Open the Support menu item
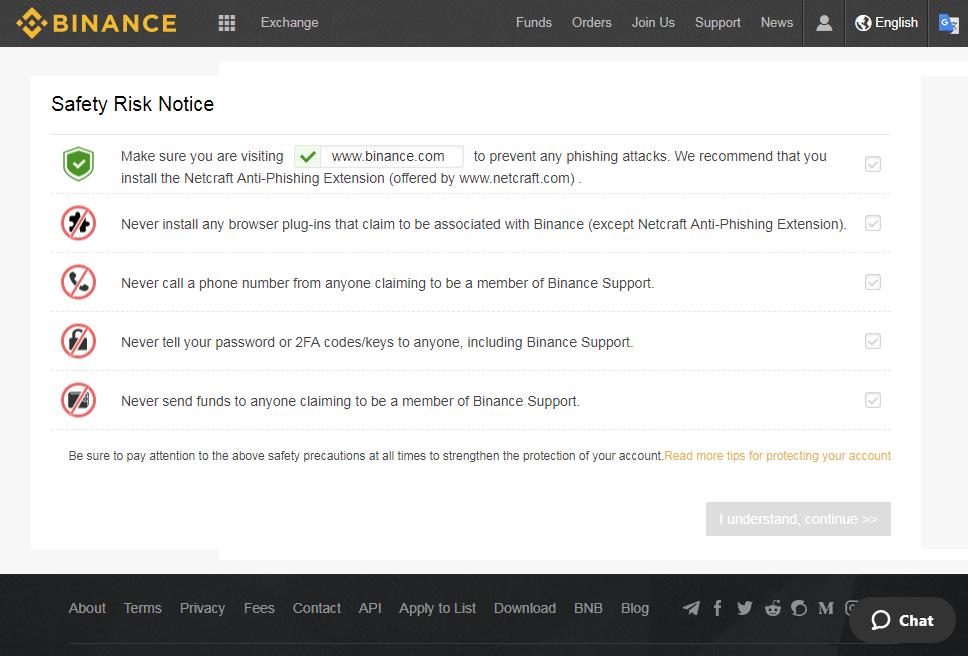Screen dimensions: 968x656 coord(717,23)
